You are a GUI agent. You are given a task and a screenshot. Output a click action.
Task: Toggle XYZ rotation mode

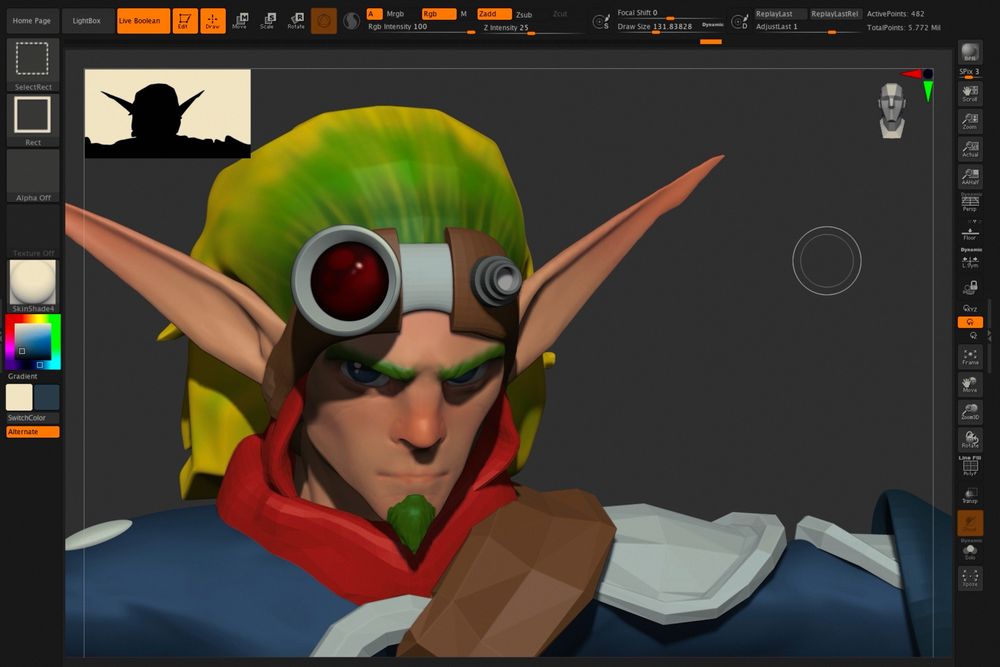point(970,309)
